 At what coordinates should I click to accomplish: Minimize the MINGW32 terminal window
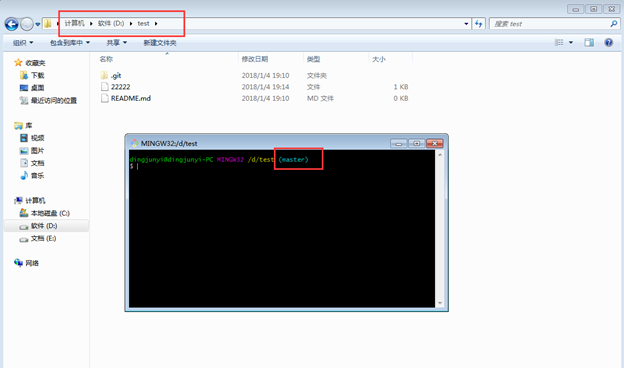pos(398,143)
